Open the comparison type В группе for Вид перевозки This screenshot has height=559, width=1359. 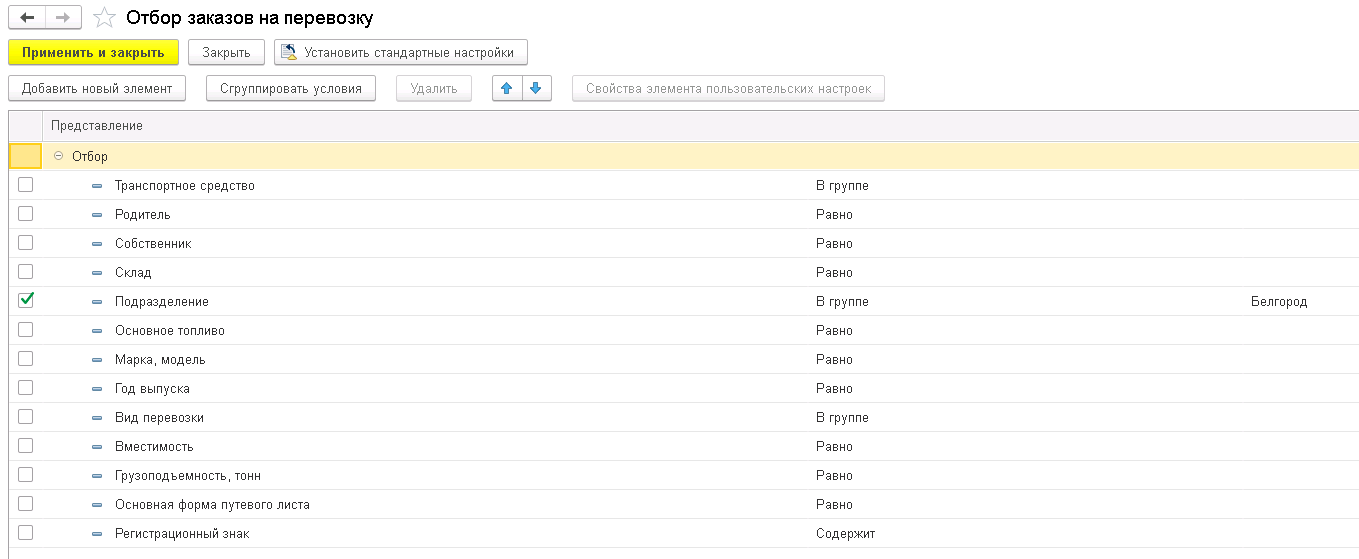tap(842, 418)
